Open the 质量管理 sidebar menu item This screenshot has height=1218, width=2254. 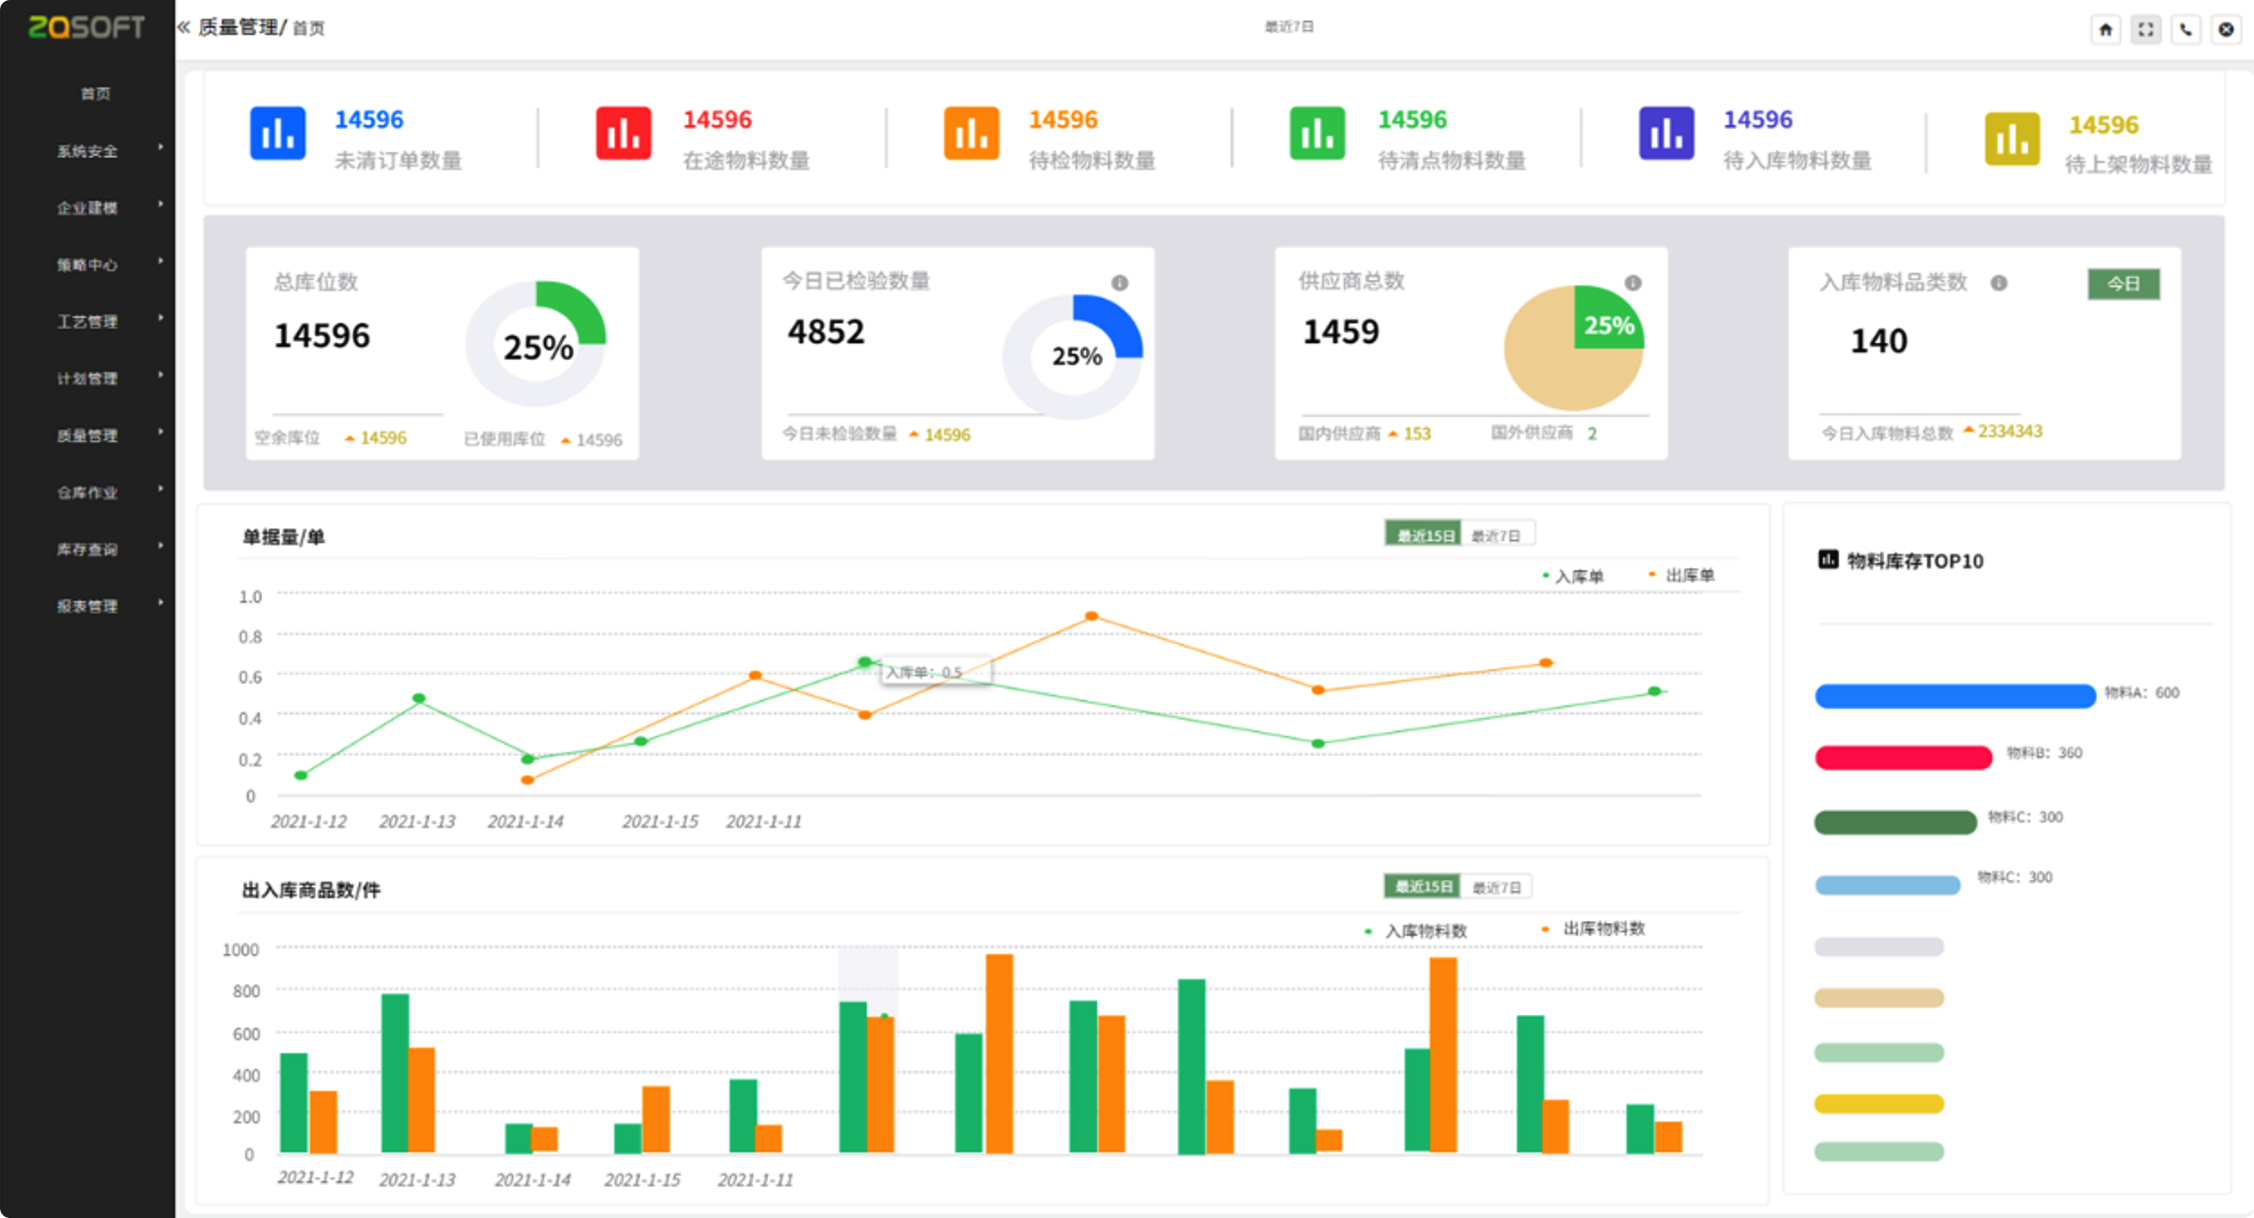tap(88, 435)
